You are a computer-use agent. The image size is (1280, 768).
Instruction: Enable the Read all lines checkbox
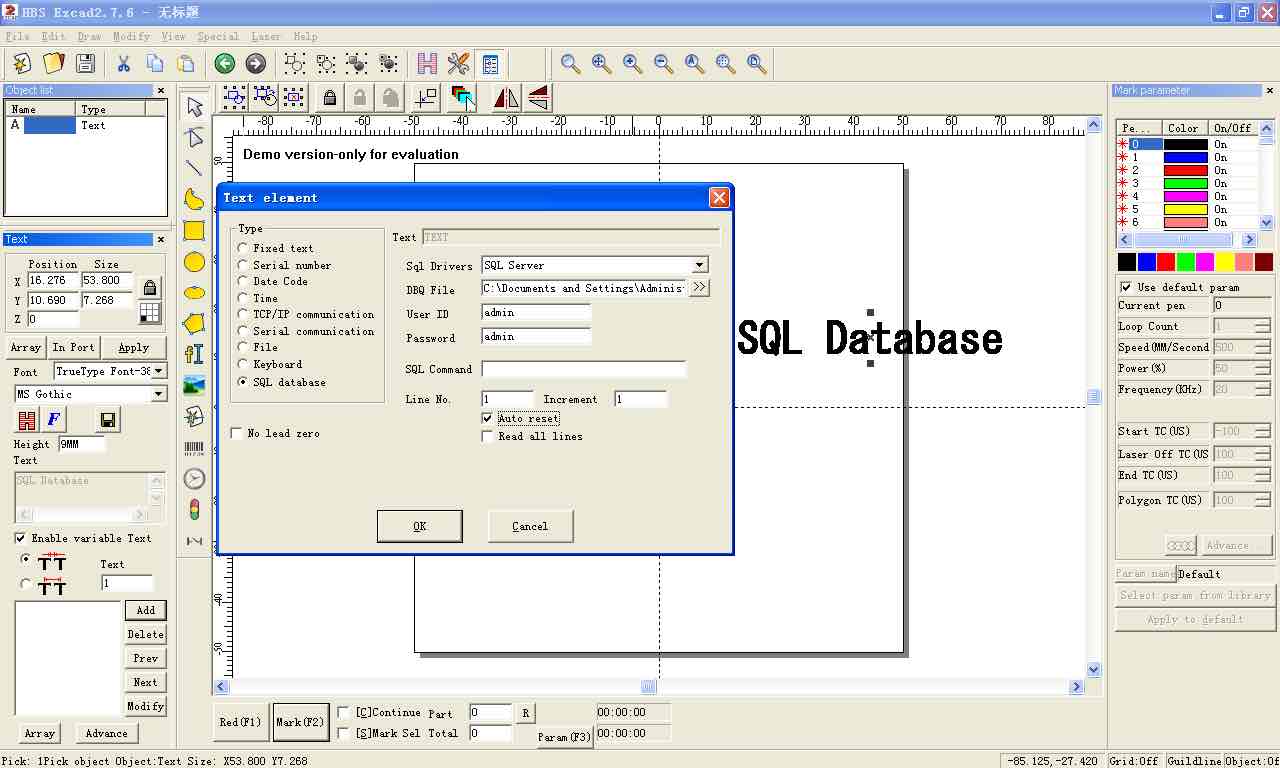[x=488, y=436]
